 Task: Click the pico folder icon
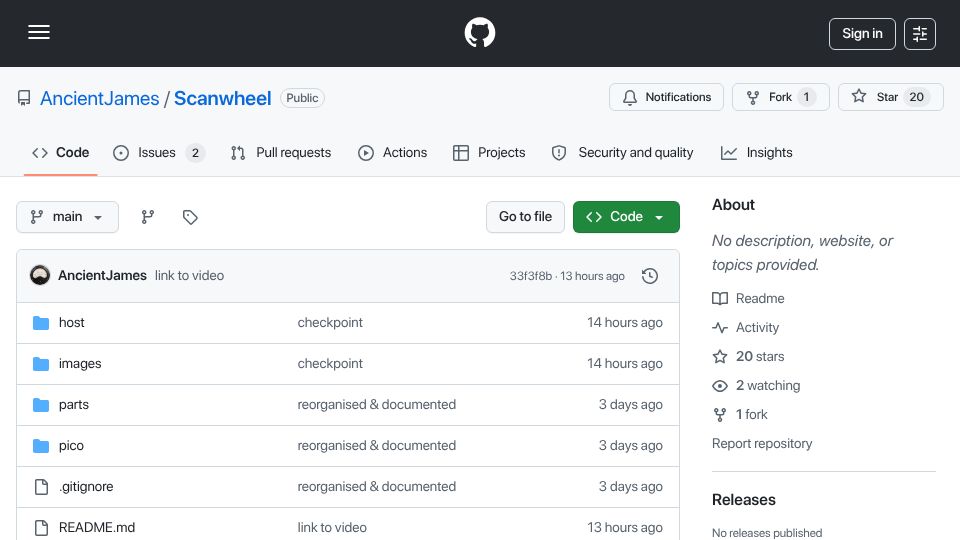(x=41, y=446)
